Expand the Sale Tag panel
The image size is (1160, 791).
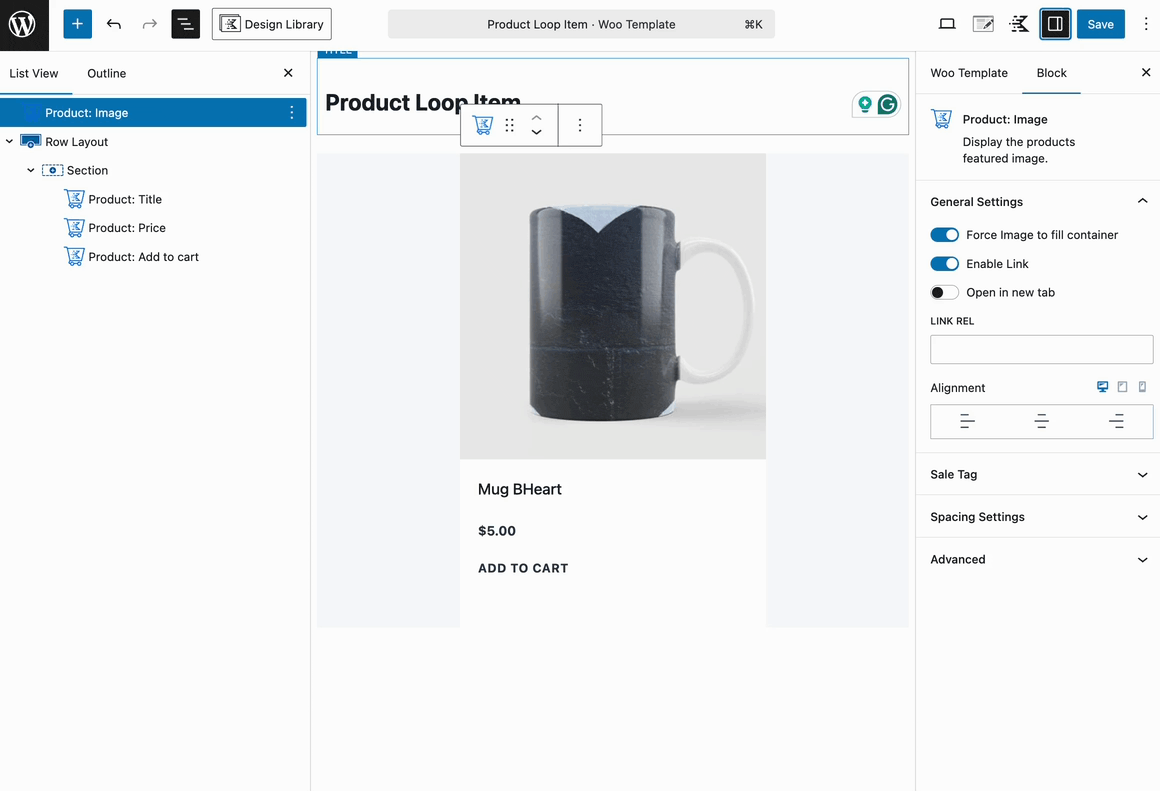click(1038, 474)
